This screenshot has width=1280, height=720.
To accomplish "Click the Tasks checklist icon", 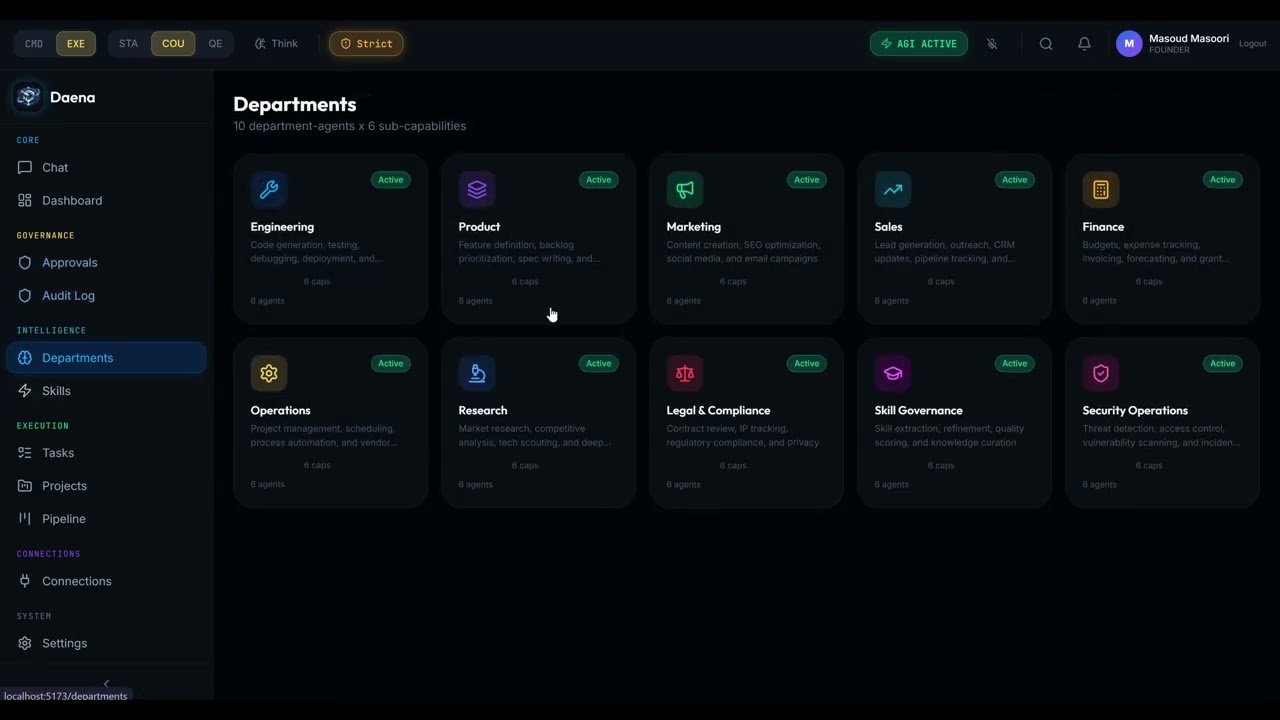I will point(25,453).
